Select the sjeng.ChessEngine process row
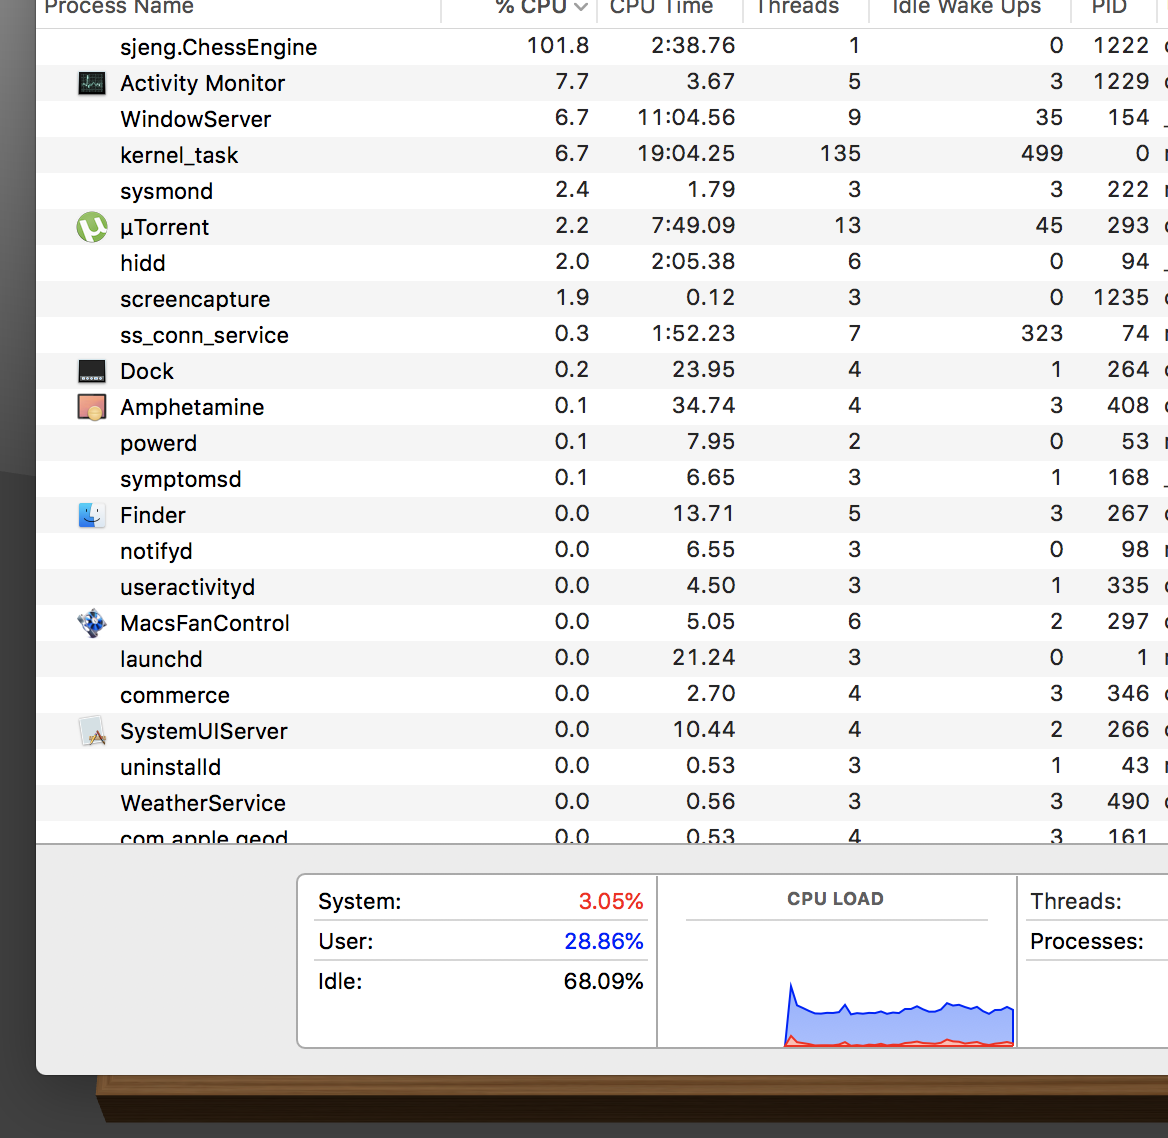Screen dimensions: 1168x1138 [602, 46]
